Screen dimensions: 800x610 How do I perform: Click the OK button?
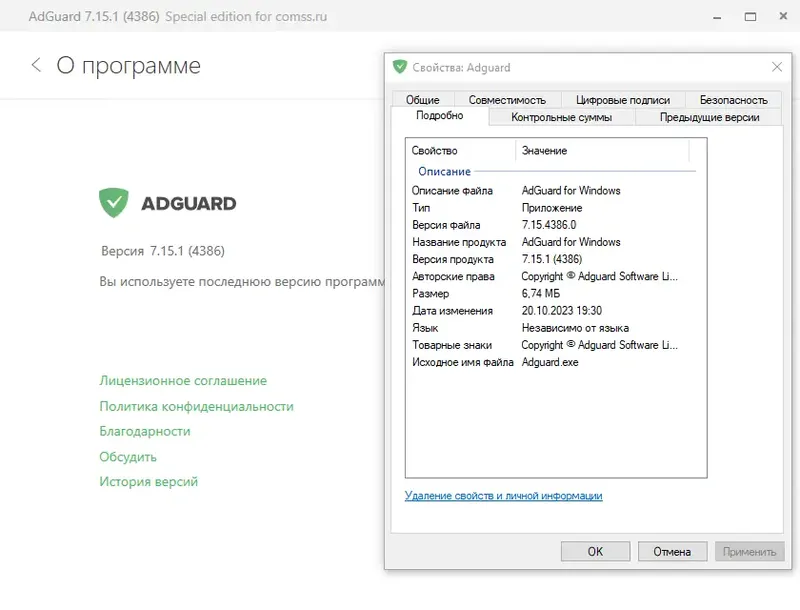[595, 551]
